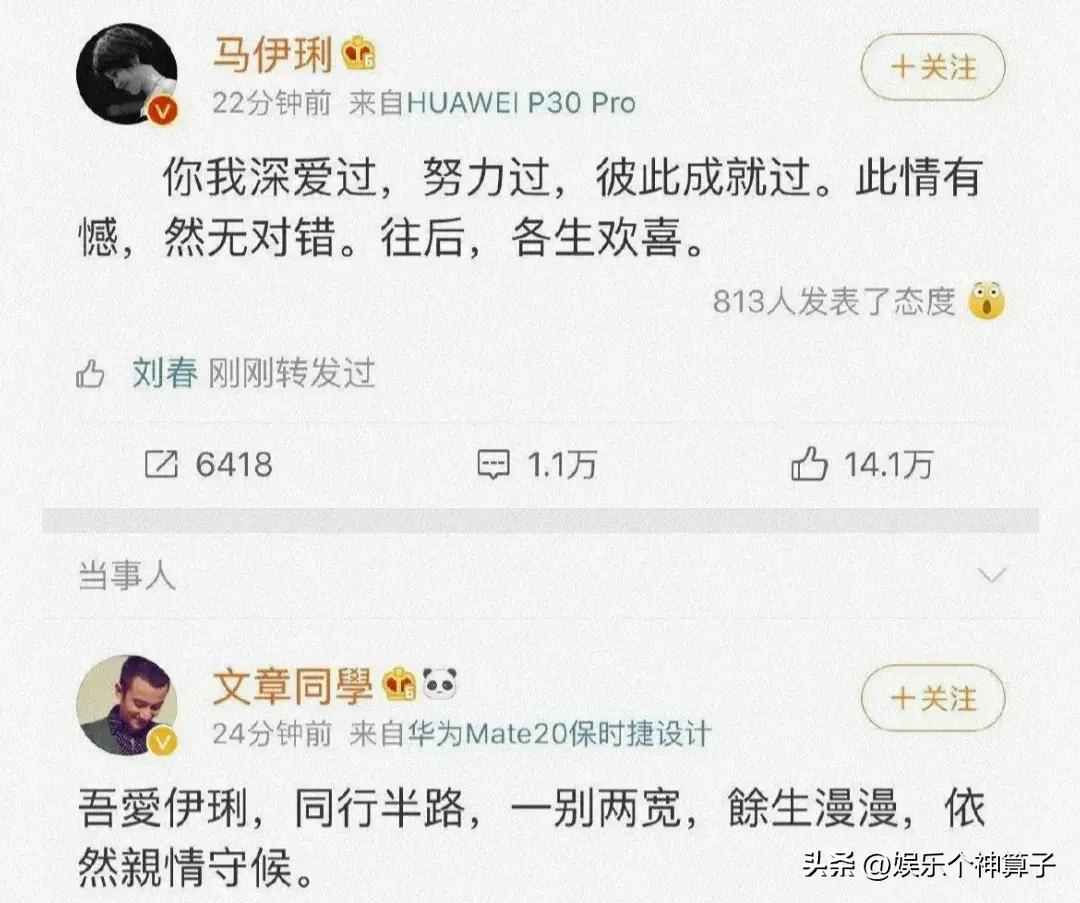View the 813人发表了态度 reactions text
Screen dimensions: 1080x903
pos(834,301)
